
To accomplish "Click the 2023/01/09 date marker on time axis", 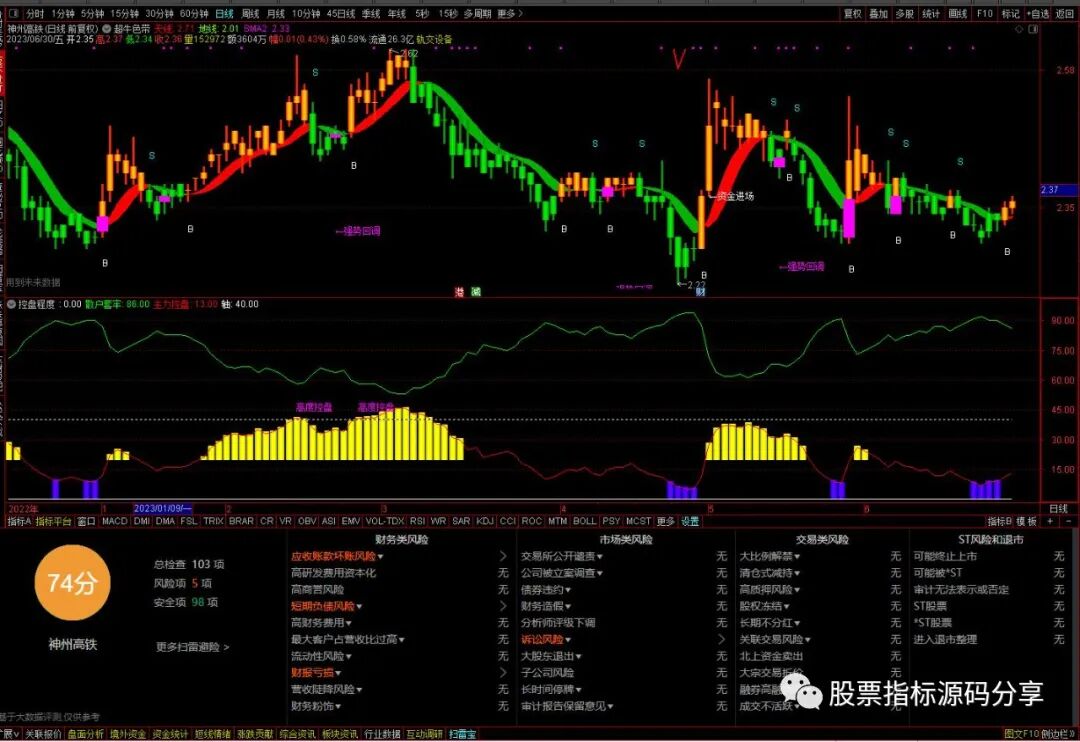I will [x=163, y=508].
